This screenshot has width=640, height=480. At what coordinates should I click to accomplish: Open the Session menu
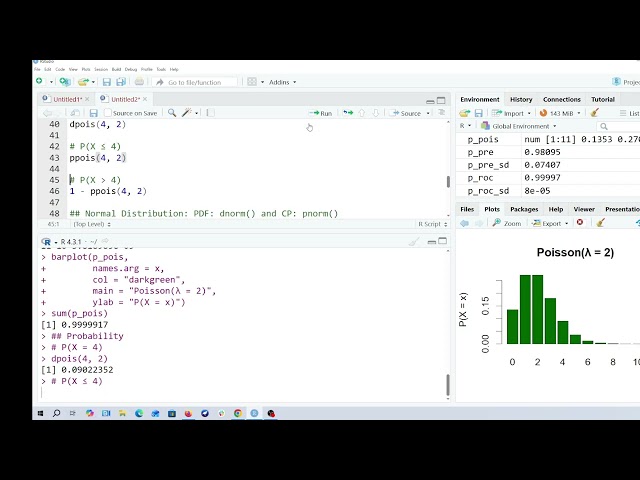click(x=101, y=69)
